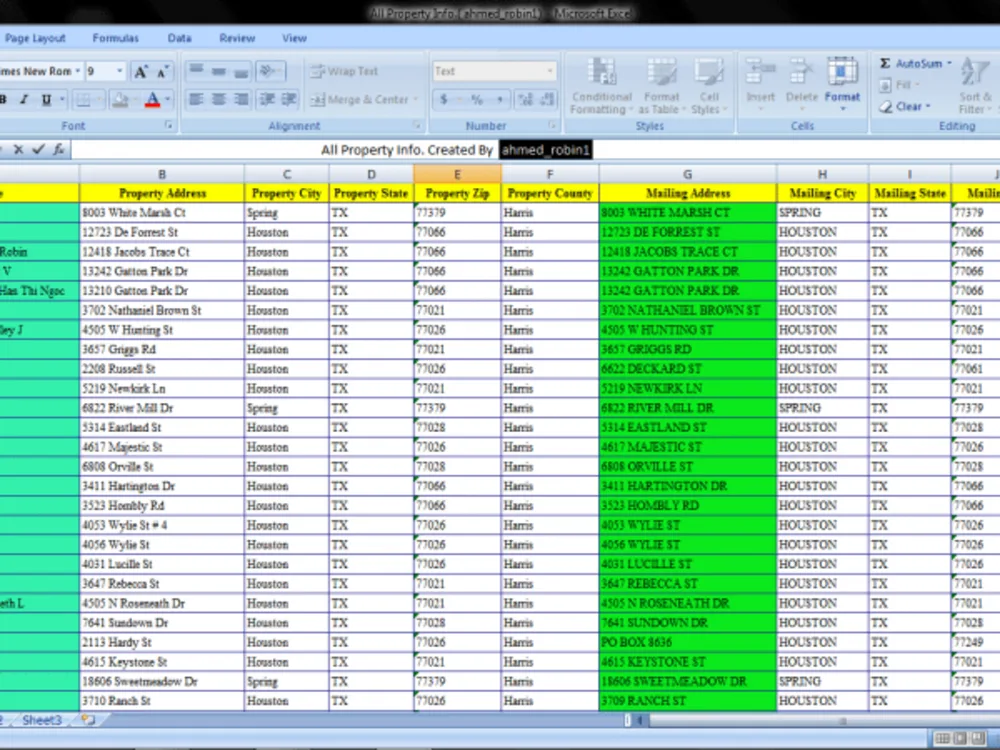Confirm entry with the check mark
Screen dimensions: 1000x750
[x=38, y=149]
